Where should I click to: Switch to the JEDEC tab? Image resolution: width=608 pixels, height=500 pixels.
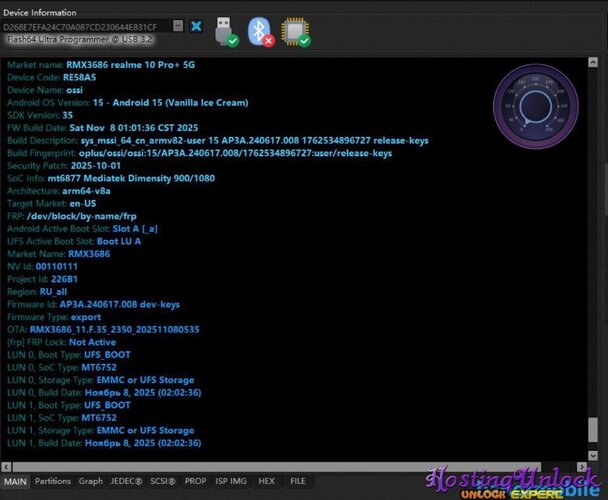(126, 481)
